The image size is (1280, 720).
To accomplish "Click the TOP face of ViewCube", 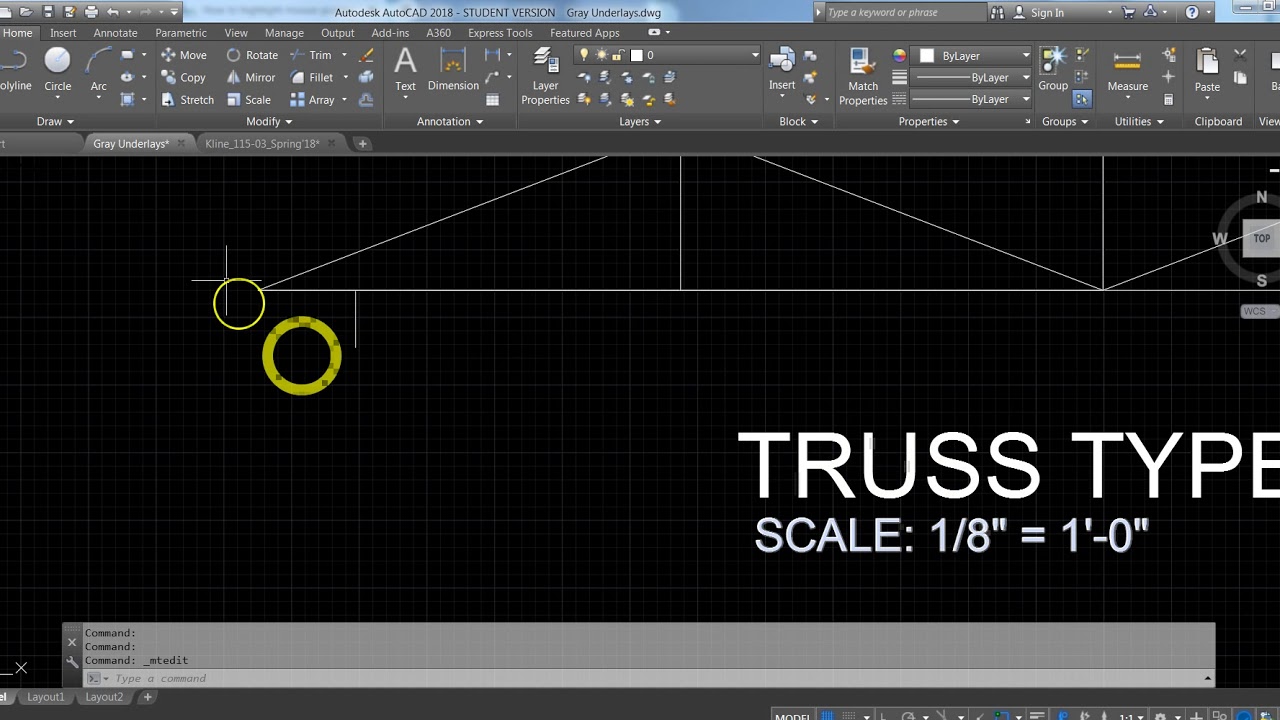I will point(1261,238).
